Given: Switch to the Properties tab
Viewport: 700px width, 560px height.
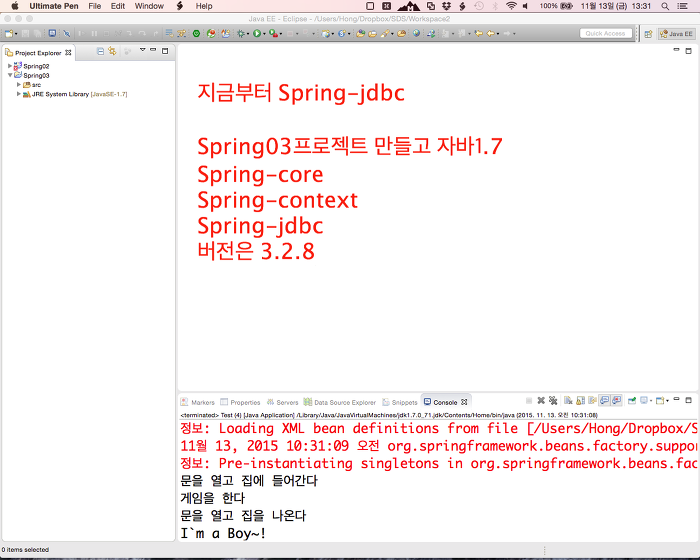Looking at the screenshot, I should (240, 402).
